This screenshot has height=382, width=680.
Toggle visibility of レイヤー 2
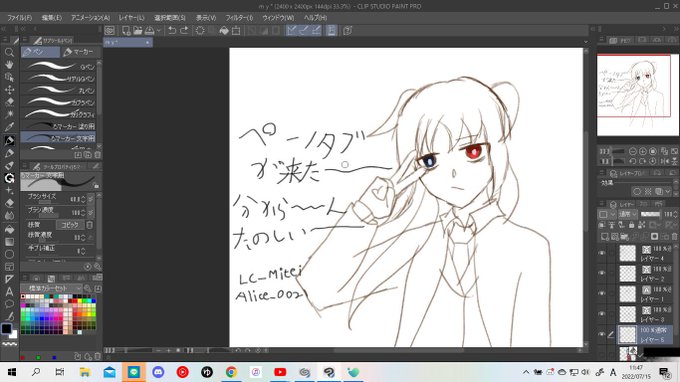pyautogui.click(x=602, y=273)
